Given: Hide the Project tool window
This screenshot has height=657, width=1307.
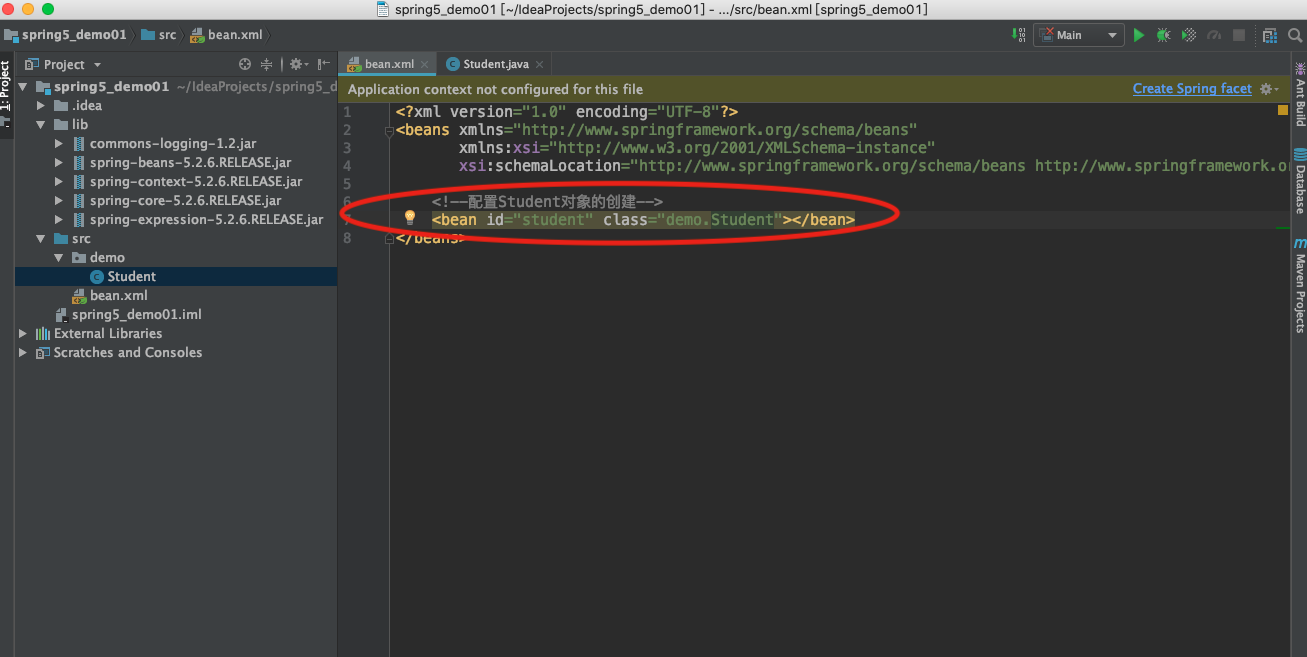Looking at the screenshot, I should (x=323, y=64).
